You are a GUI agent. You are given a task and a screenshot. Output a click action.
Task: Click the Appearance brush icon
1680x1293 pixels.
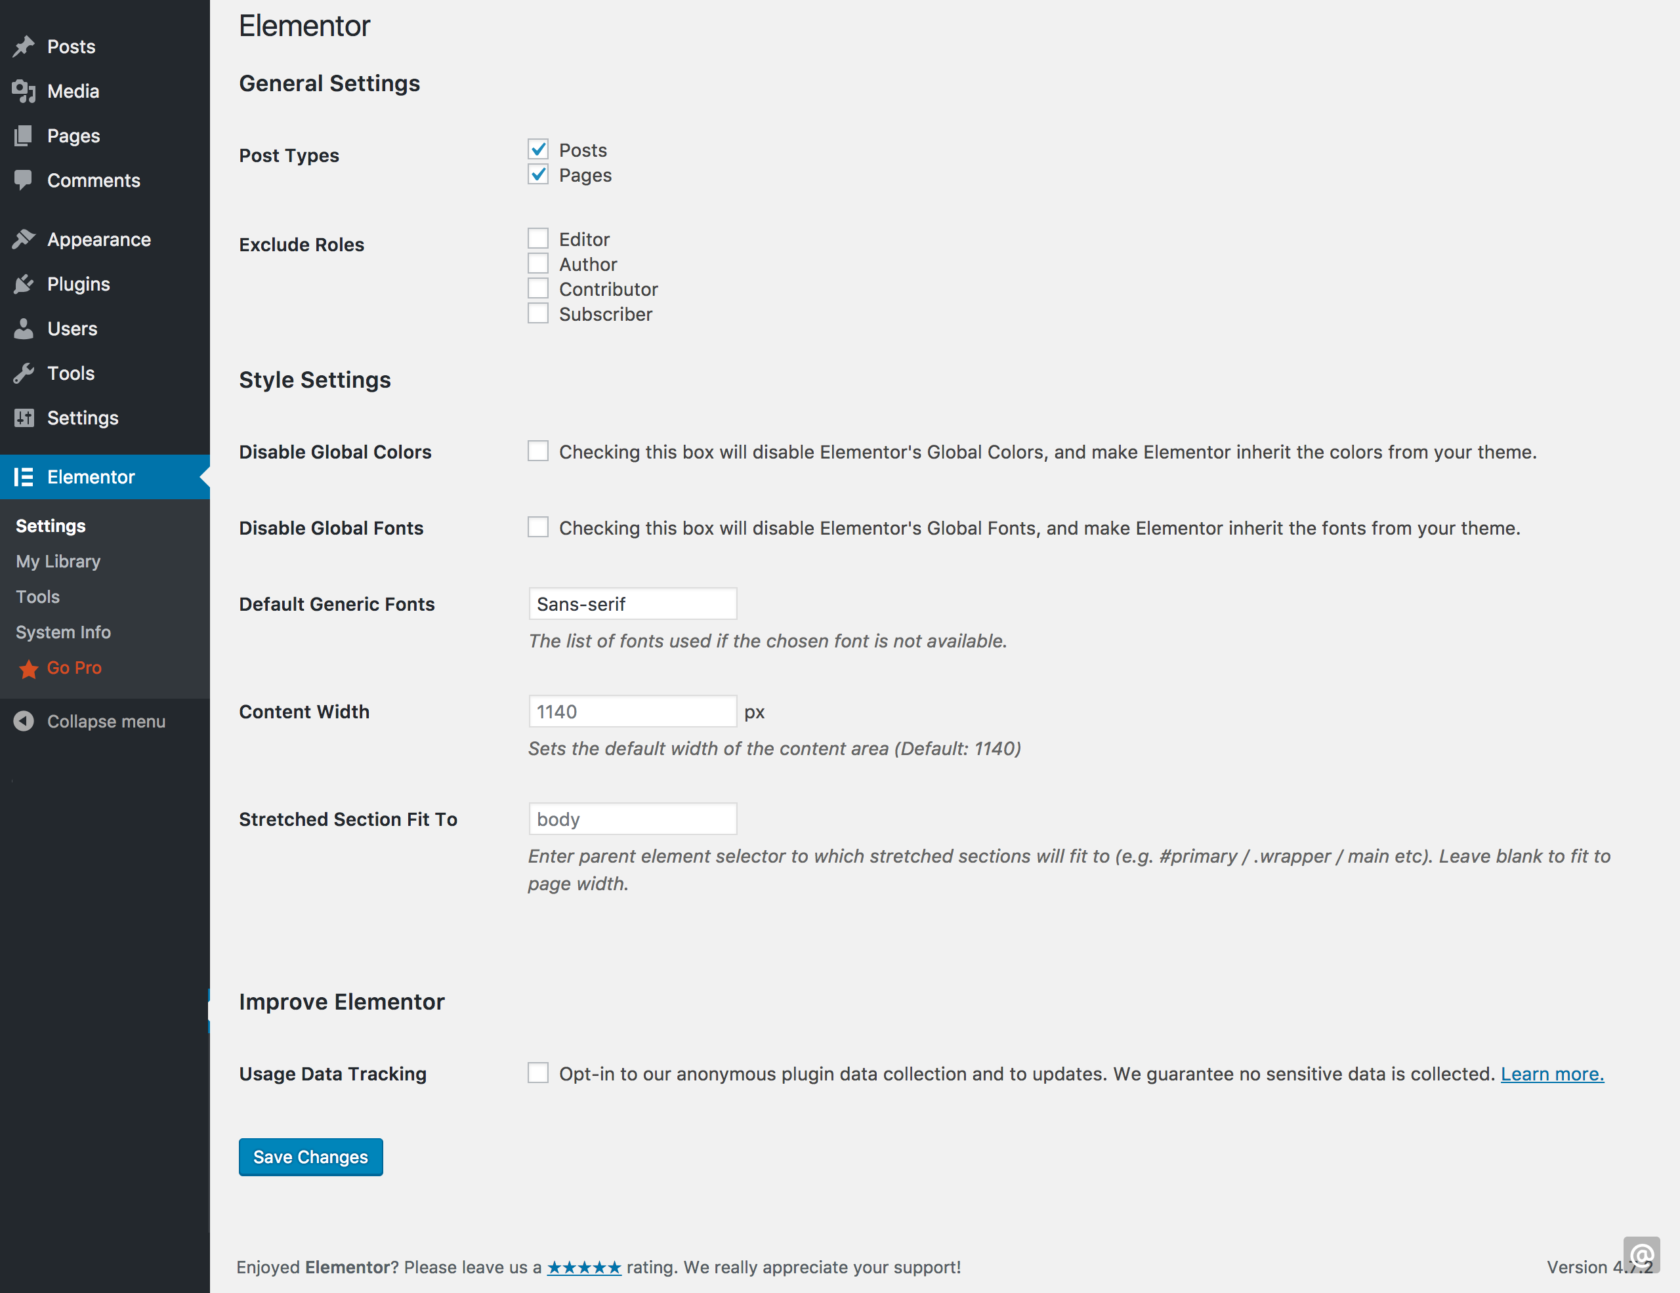tap(25, 239)
